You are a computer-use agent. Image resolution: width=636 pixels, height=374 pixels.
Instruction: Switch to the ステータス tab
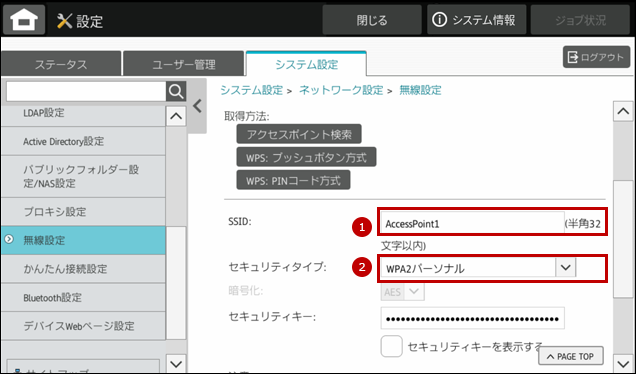coord(61,64)
